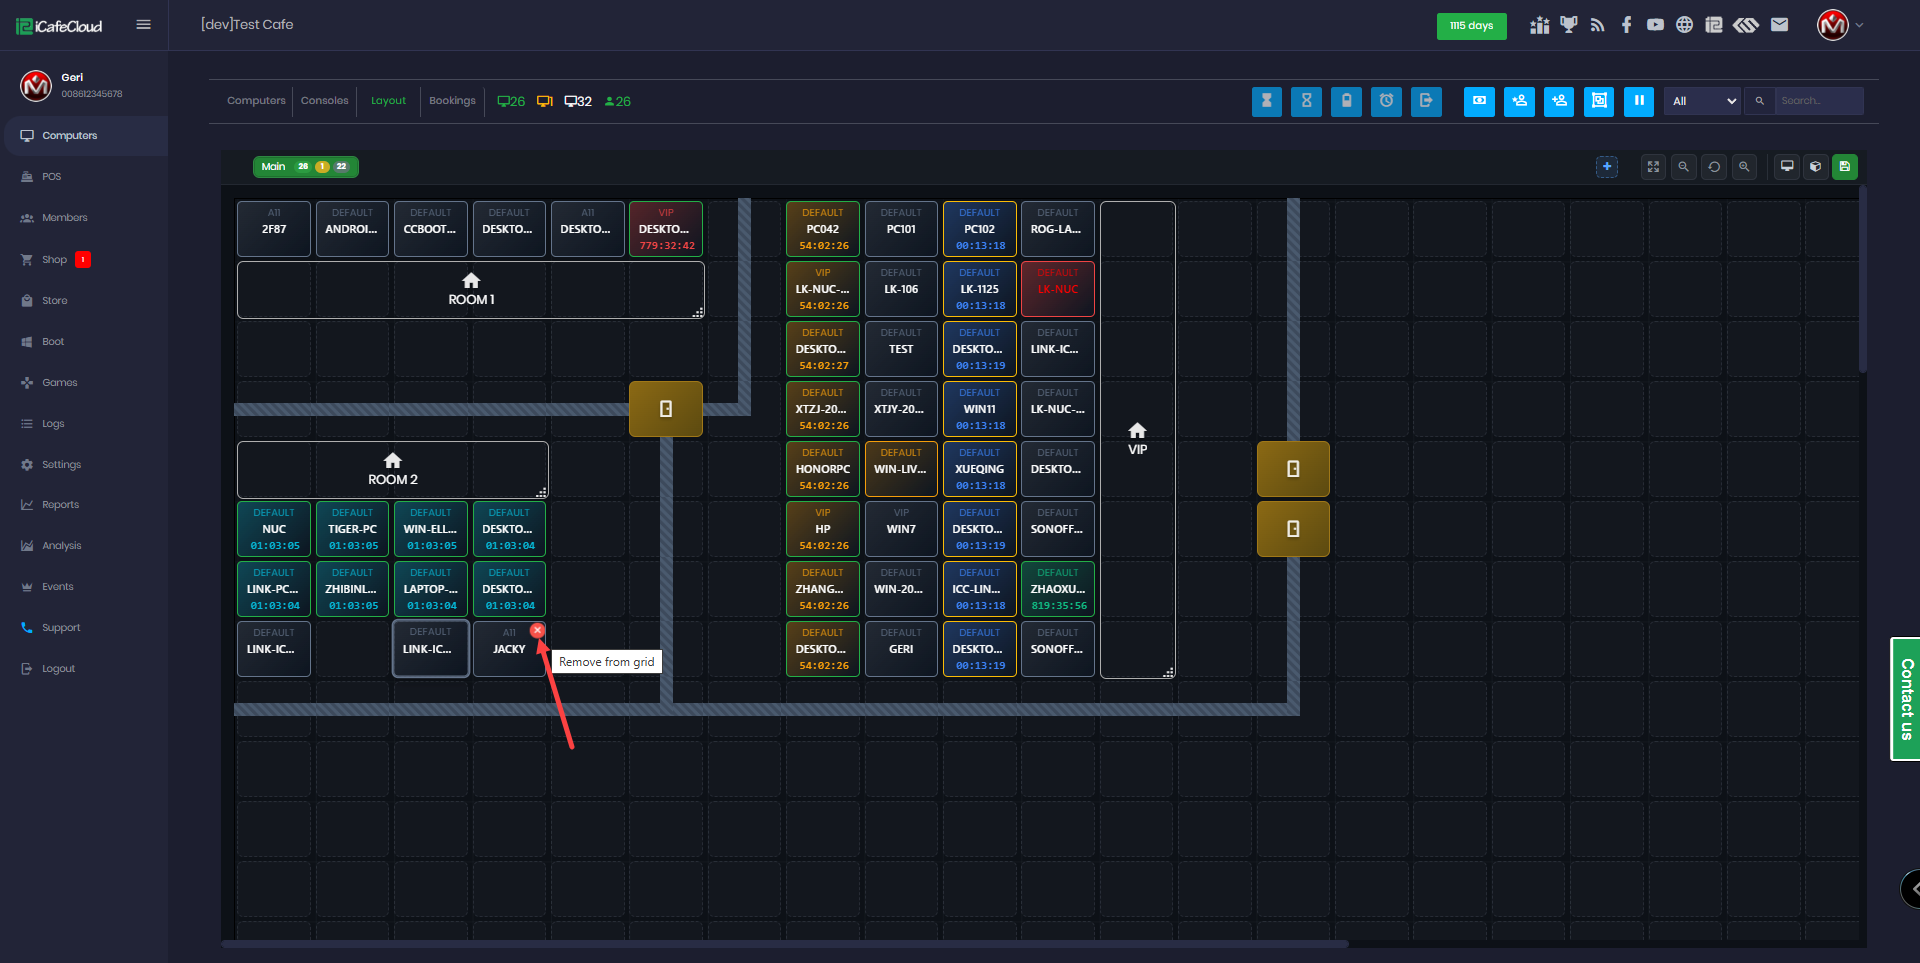The width and height of the screenshot is (1920, 963).
Task: Open the YouTube icon in the header
Action: tap(1656, 25)
